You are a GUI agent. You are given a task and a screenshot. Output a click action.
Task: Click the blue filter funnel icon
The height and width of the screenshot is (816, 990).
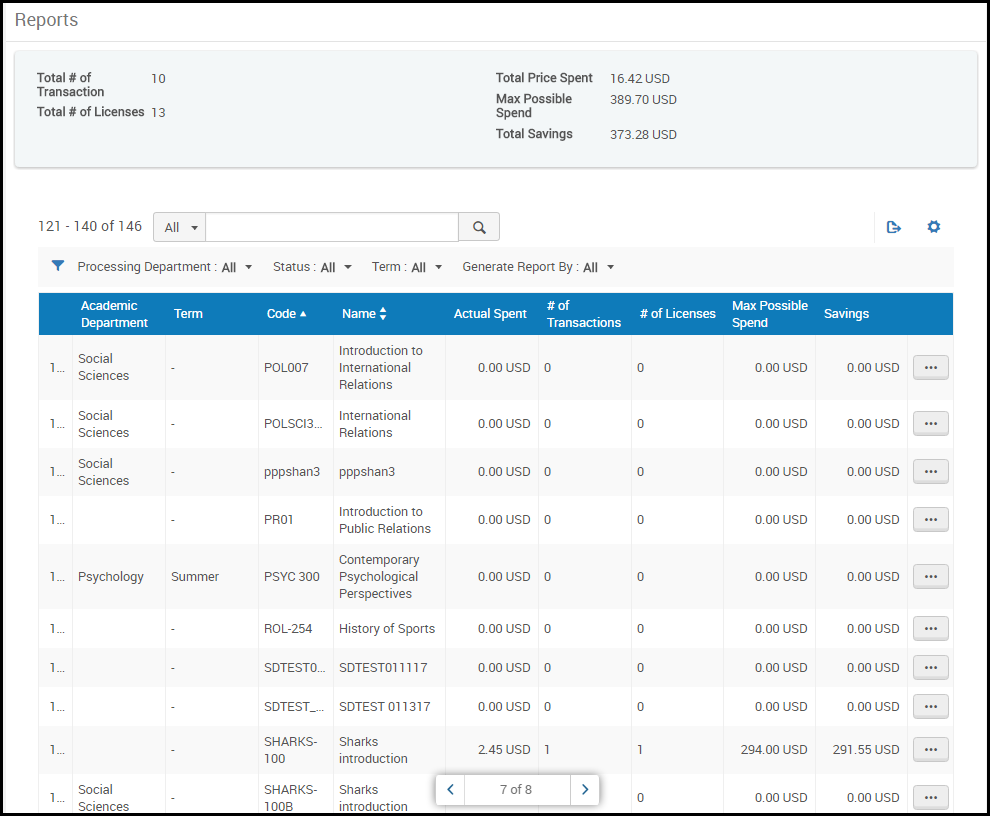tap(58, 266)
